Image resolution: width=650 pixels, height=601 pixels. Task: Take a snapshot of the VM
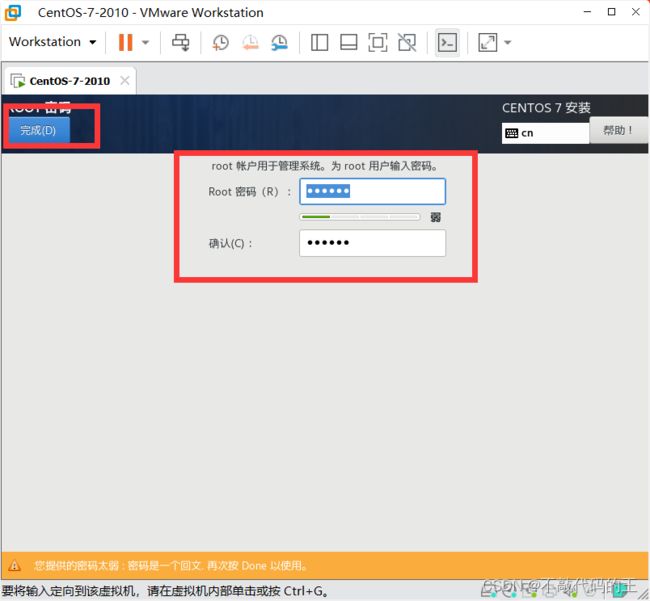(221, 42)
